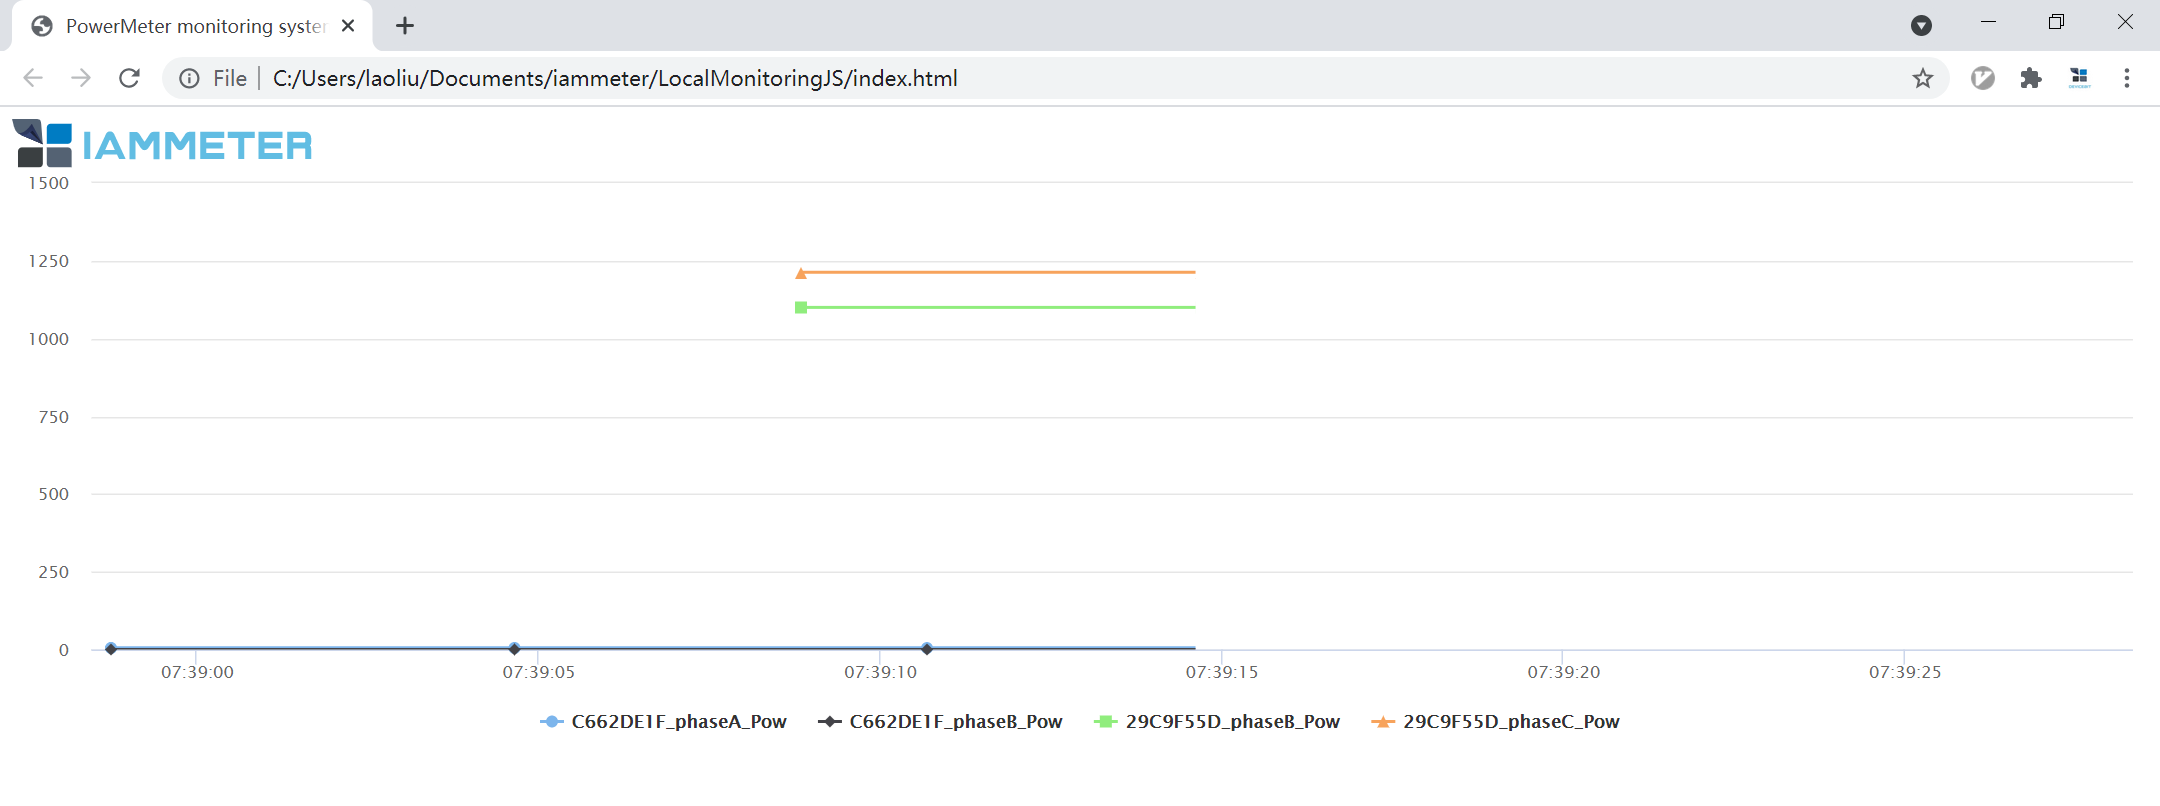This screenshot has height=806, width=2160.
Task: Click the IAMMETER browser extension icon
Action: (x=2079, y=78)
